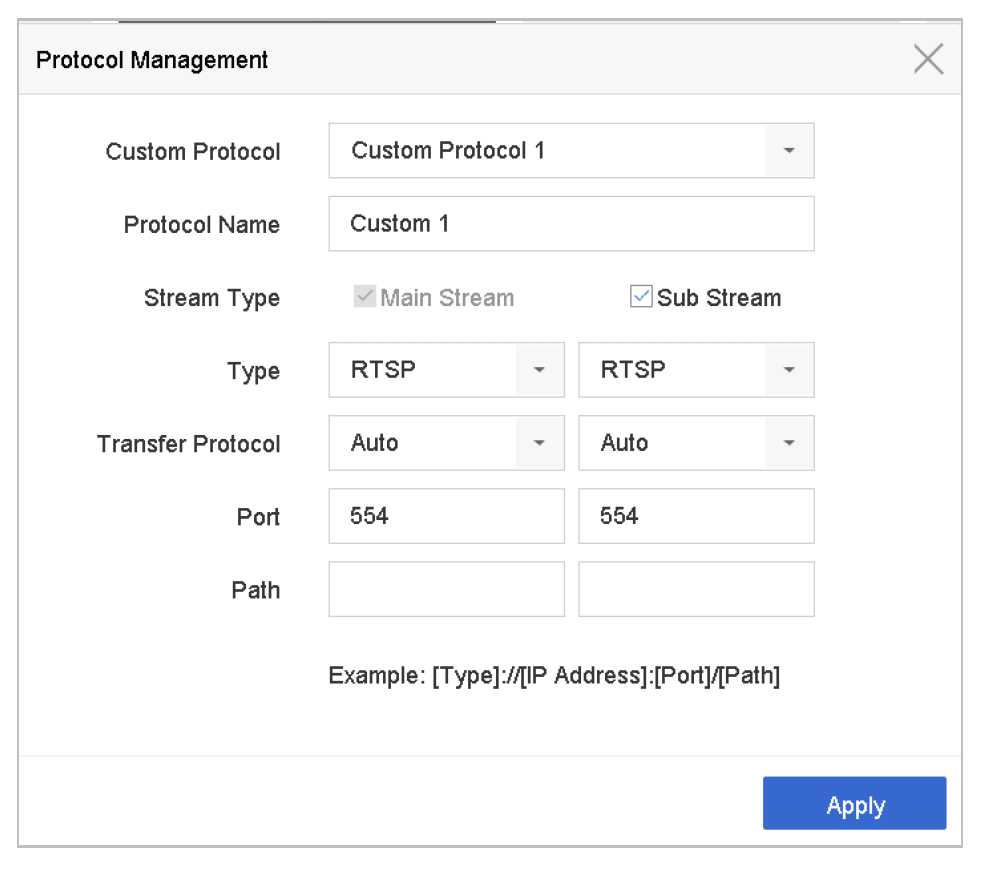
Task: Click arrow icon of sub stream Type combo
Action: click(x=789, y=370)
